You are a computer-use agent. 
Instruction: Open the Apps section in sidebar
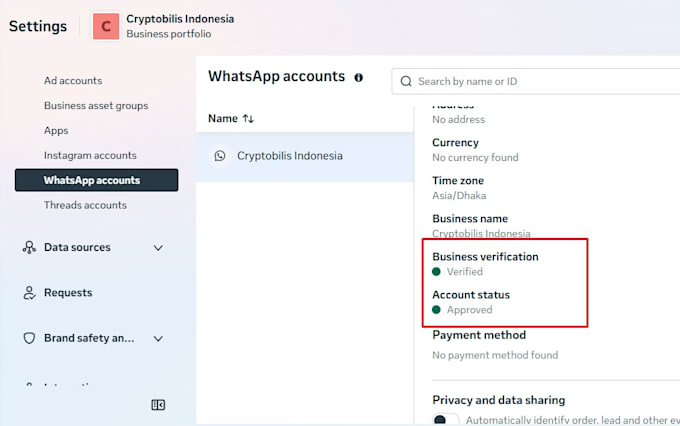[x=56, y=131]
